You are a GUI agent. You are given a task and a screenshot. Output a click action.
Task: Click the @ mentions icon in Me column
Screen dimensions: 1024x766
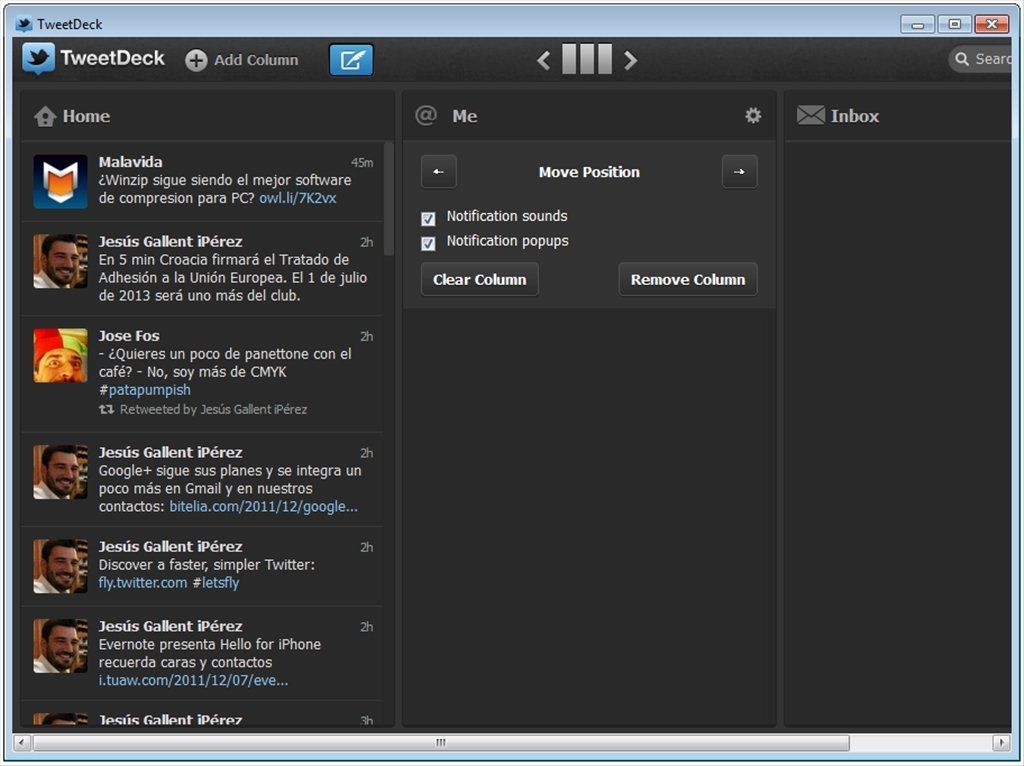coord(426,116)
